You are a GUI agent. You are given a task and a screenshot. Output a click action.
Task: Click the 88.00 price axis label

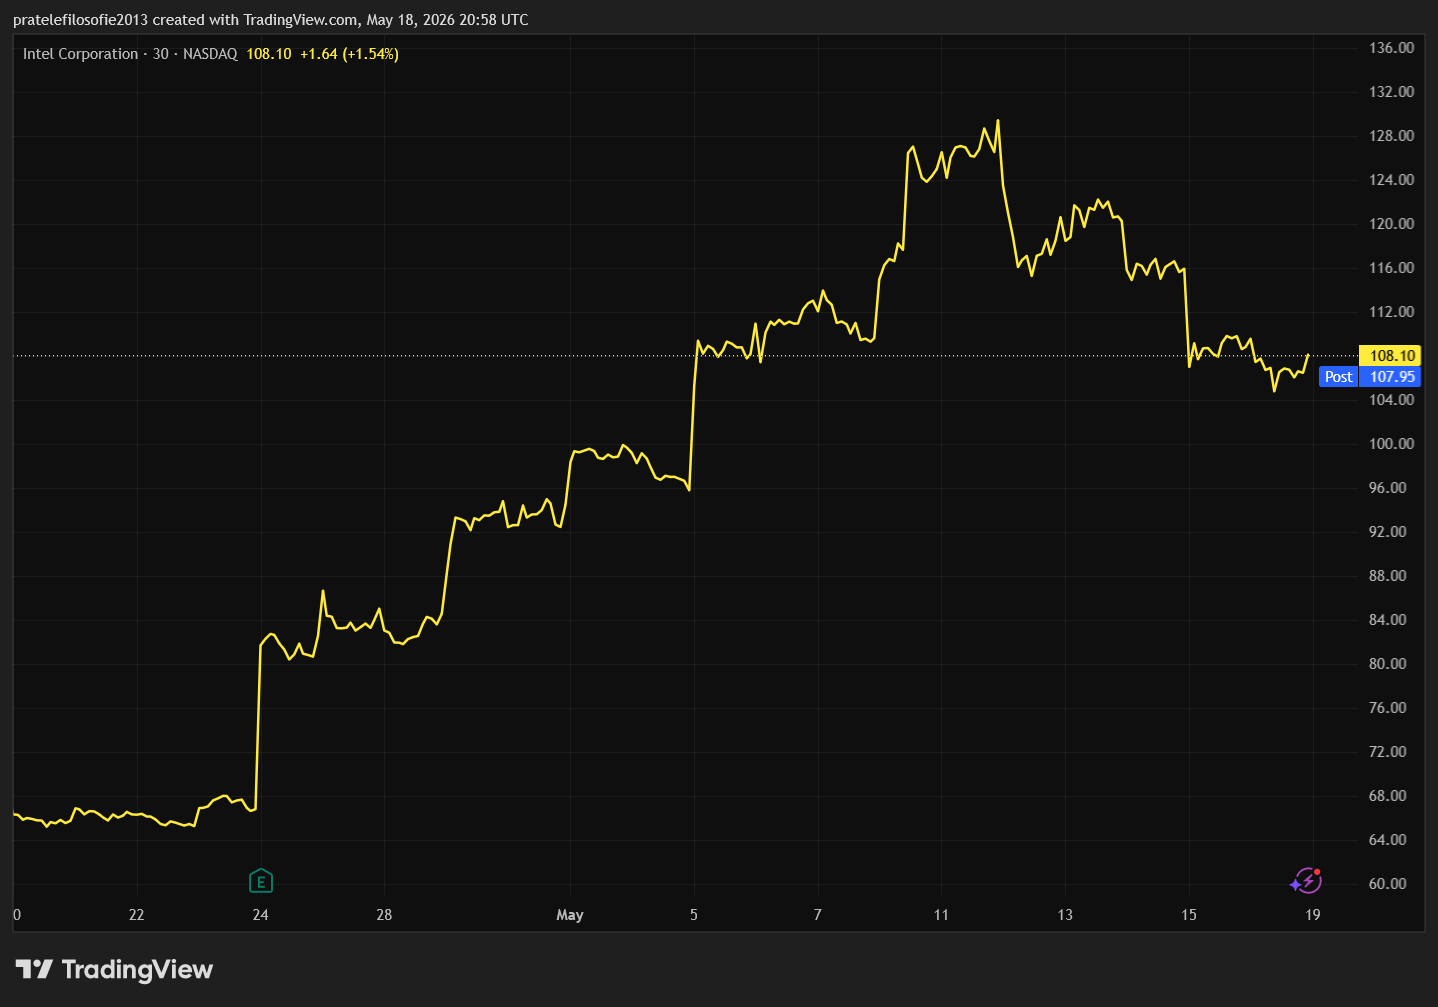pos(1387,576)
